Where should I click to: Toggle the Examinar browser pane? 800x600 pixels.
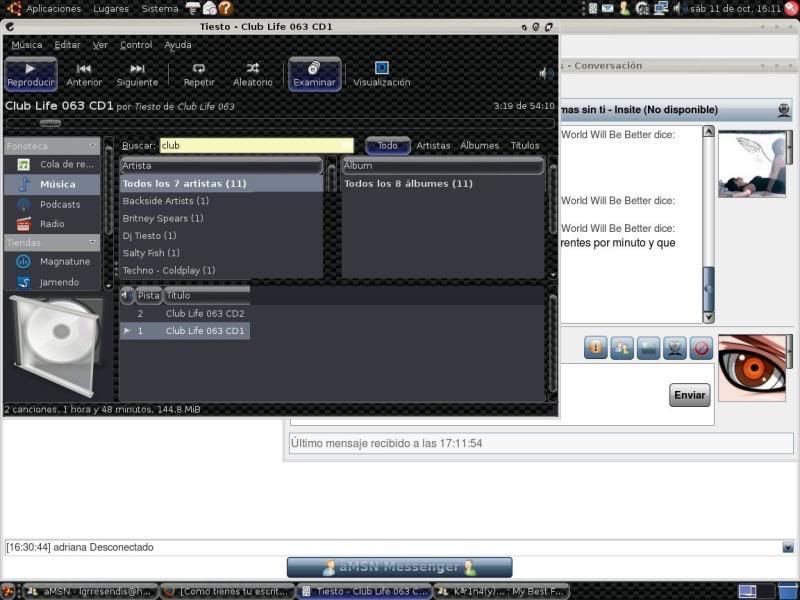pyautogui.click(x=314, y=74)
